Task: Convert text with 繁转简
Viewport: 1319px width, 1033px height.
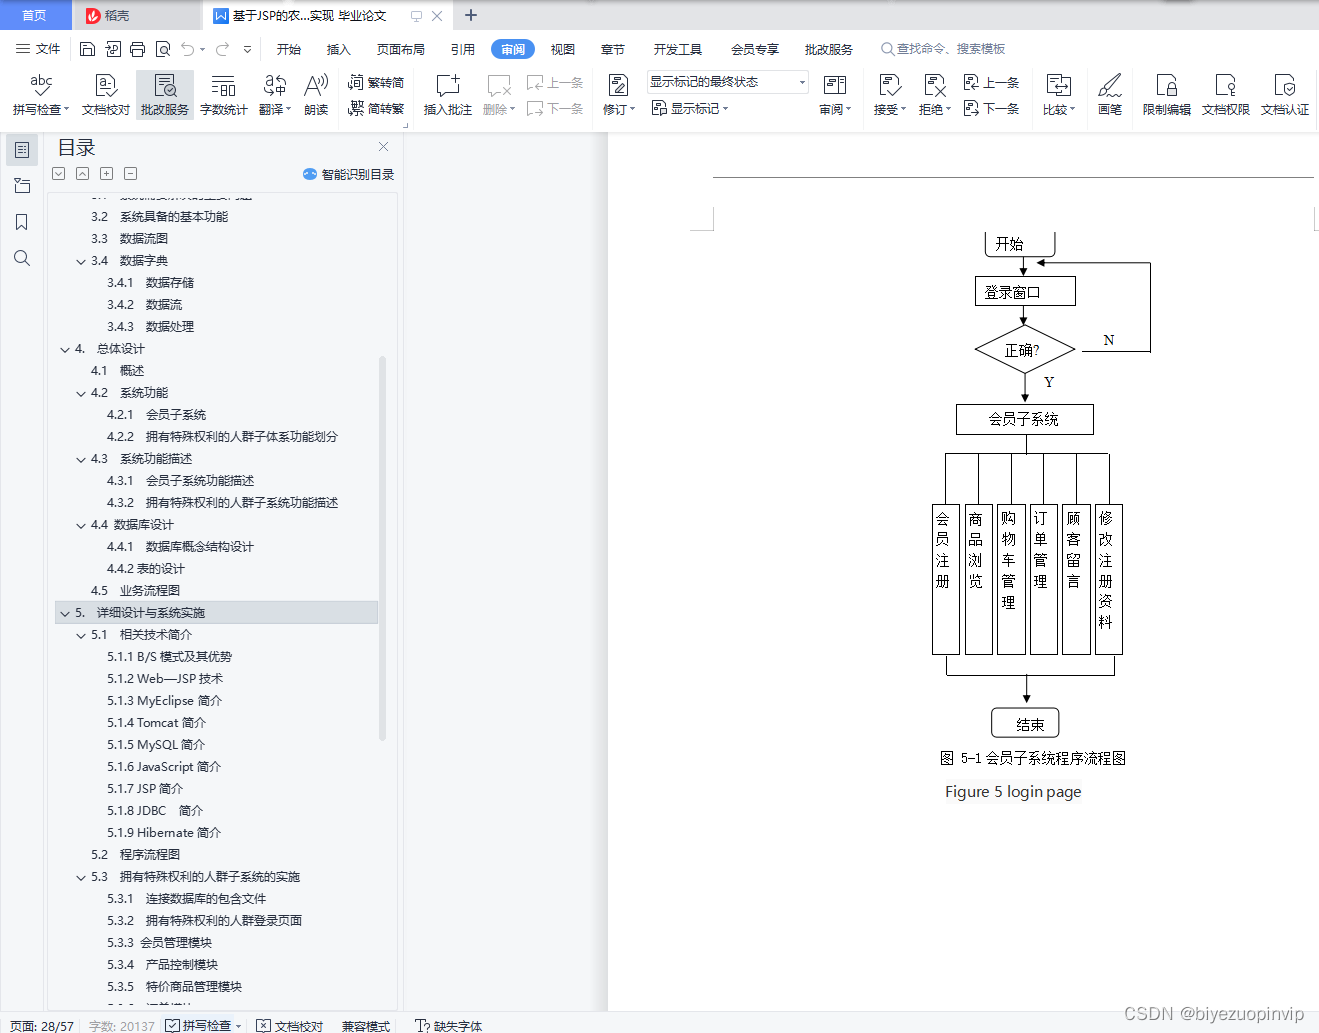Action: click(x=376, y=83)
